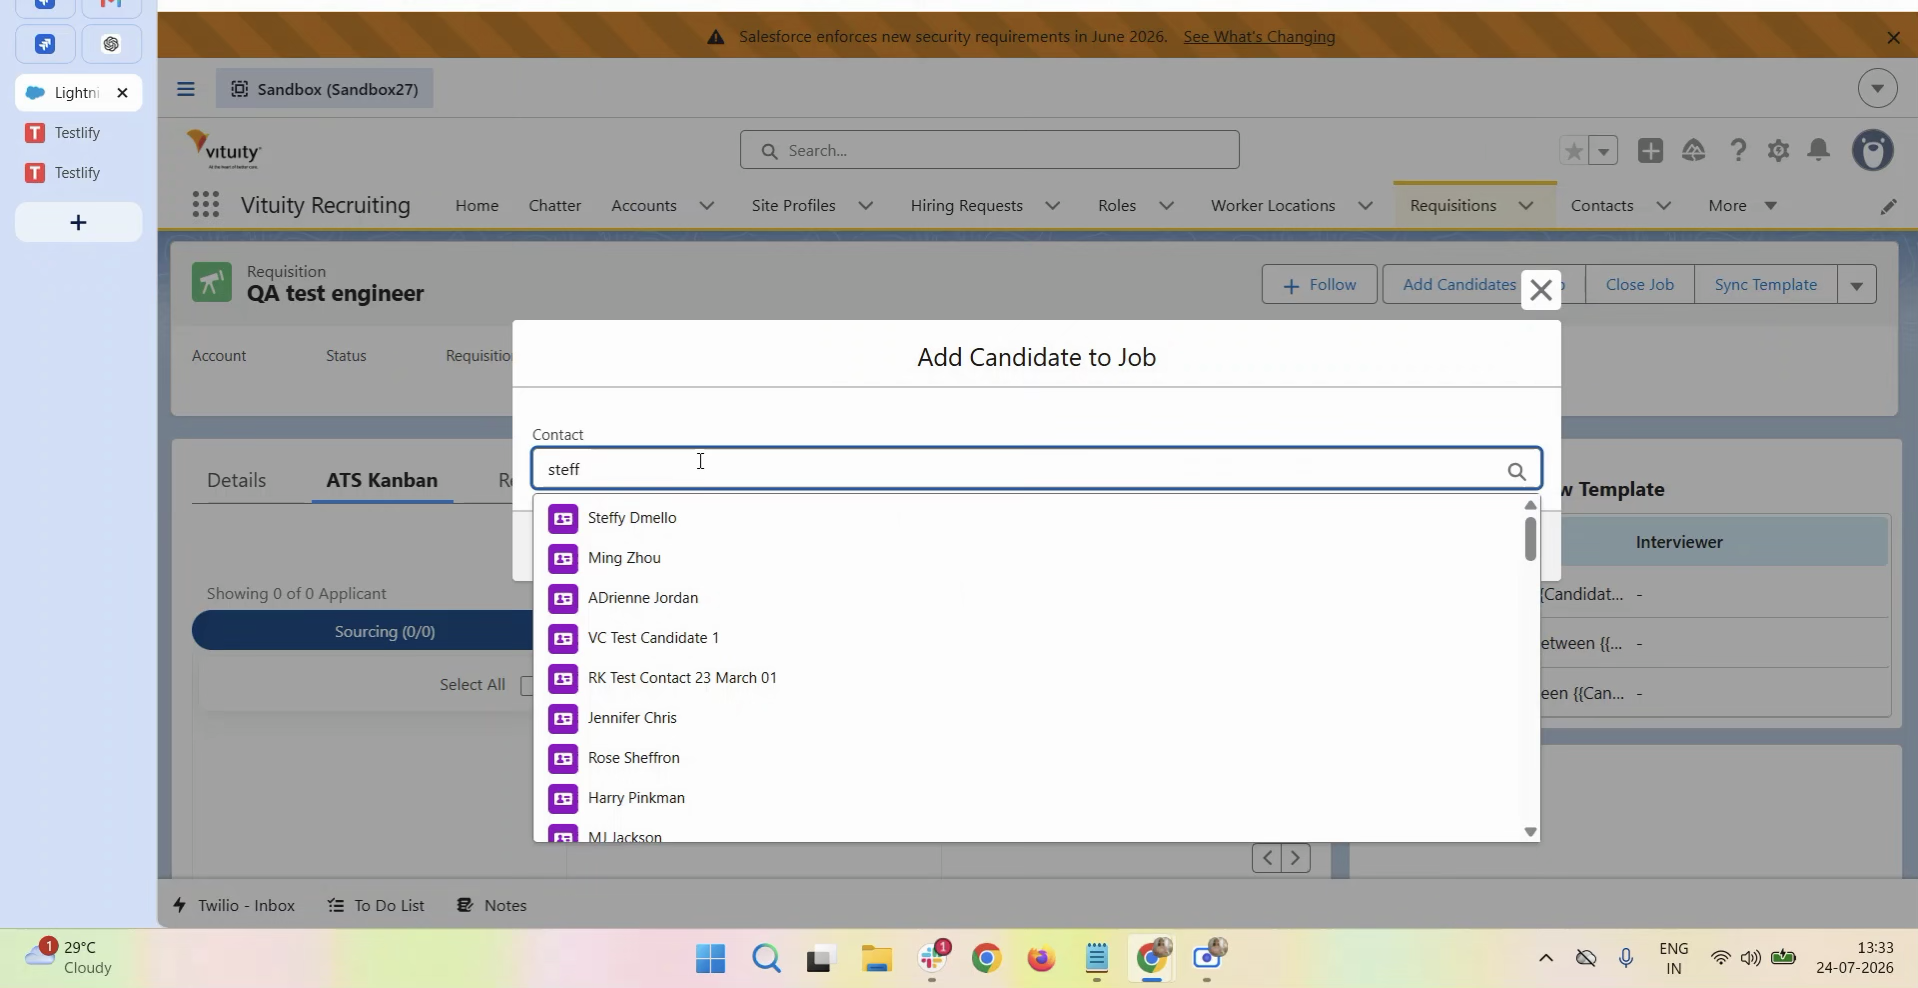This screenshot has height=988, width=1918.
Task: Open the Notes utility
Action: click(x=492, y=906)
